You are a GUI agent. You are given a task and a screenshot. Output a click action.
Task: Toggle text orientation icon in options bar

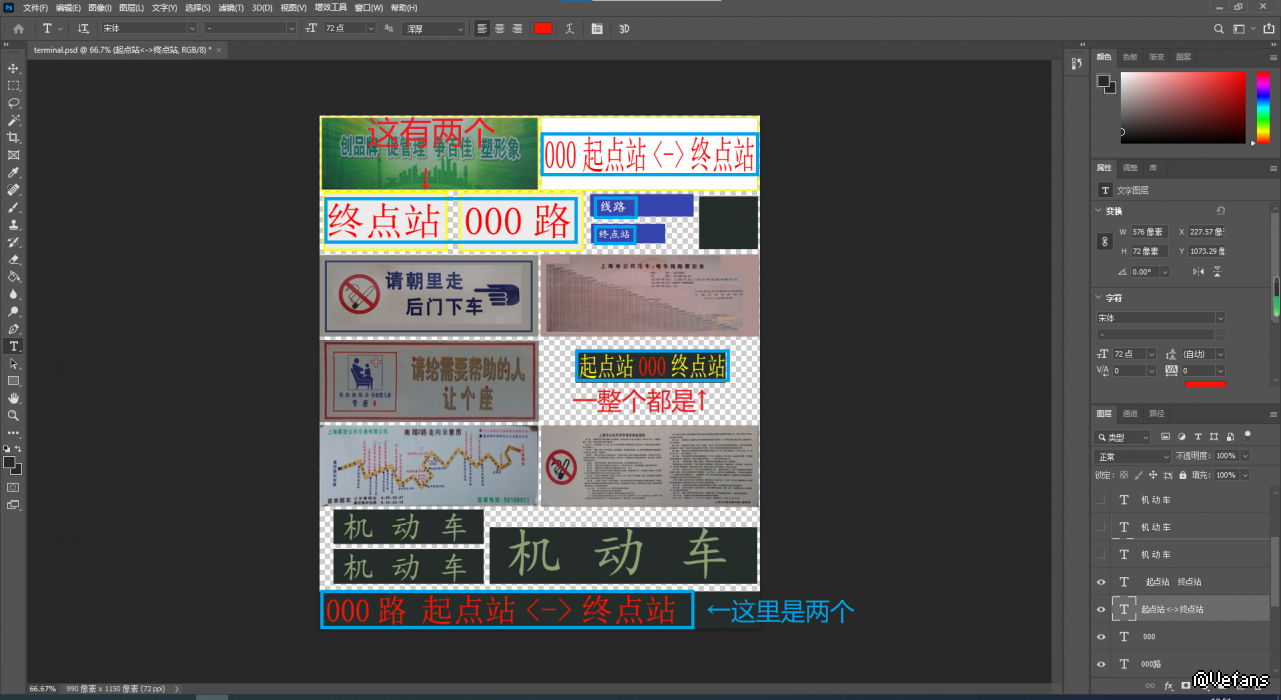[x=83, y=29]
